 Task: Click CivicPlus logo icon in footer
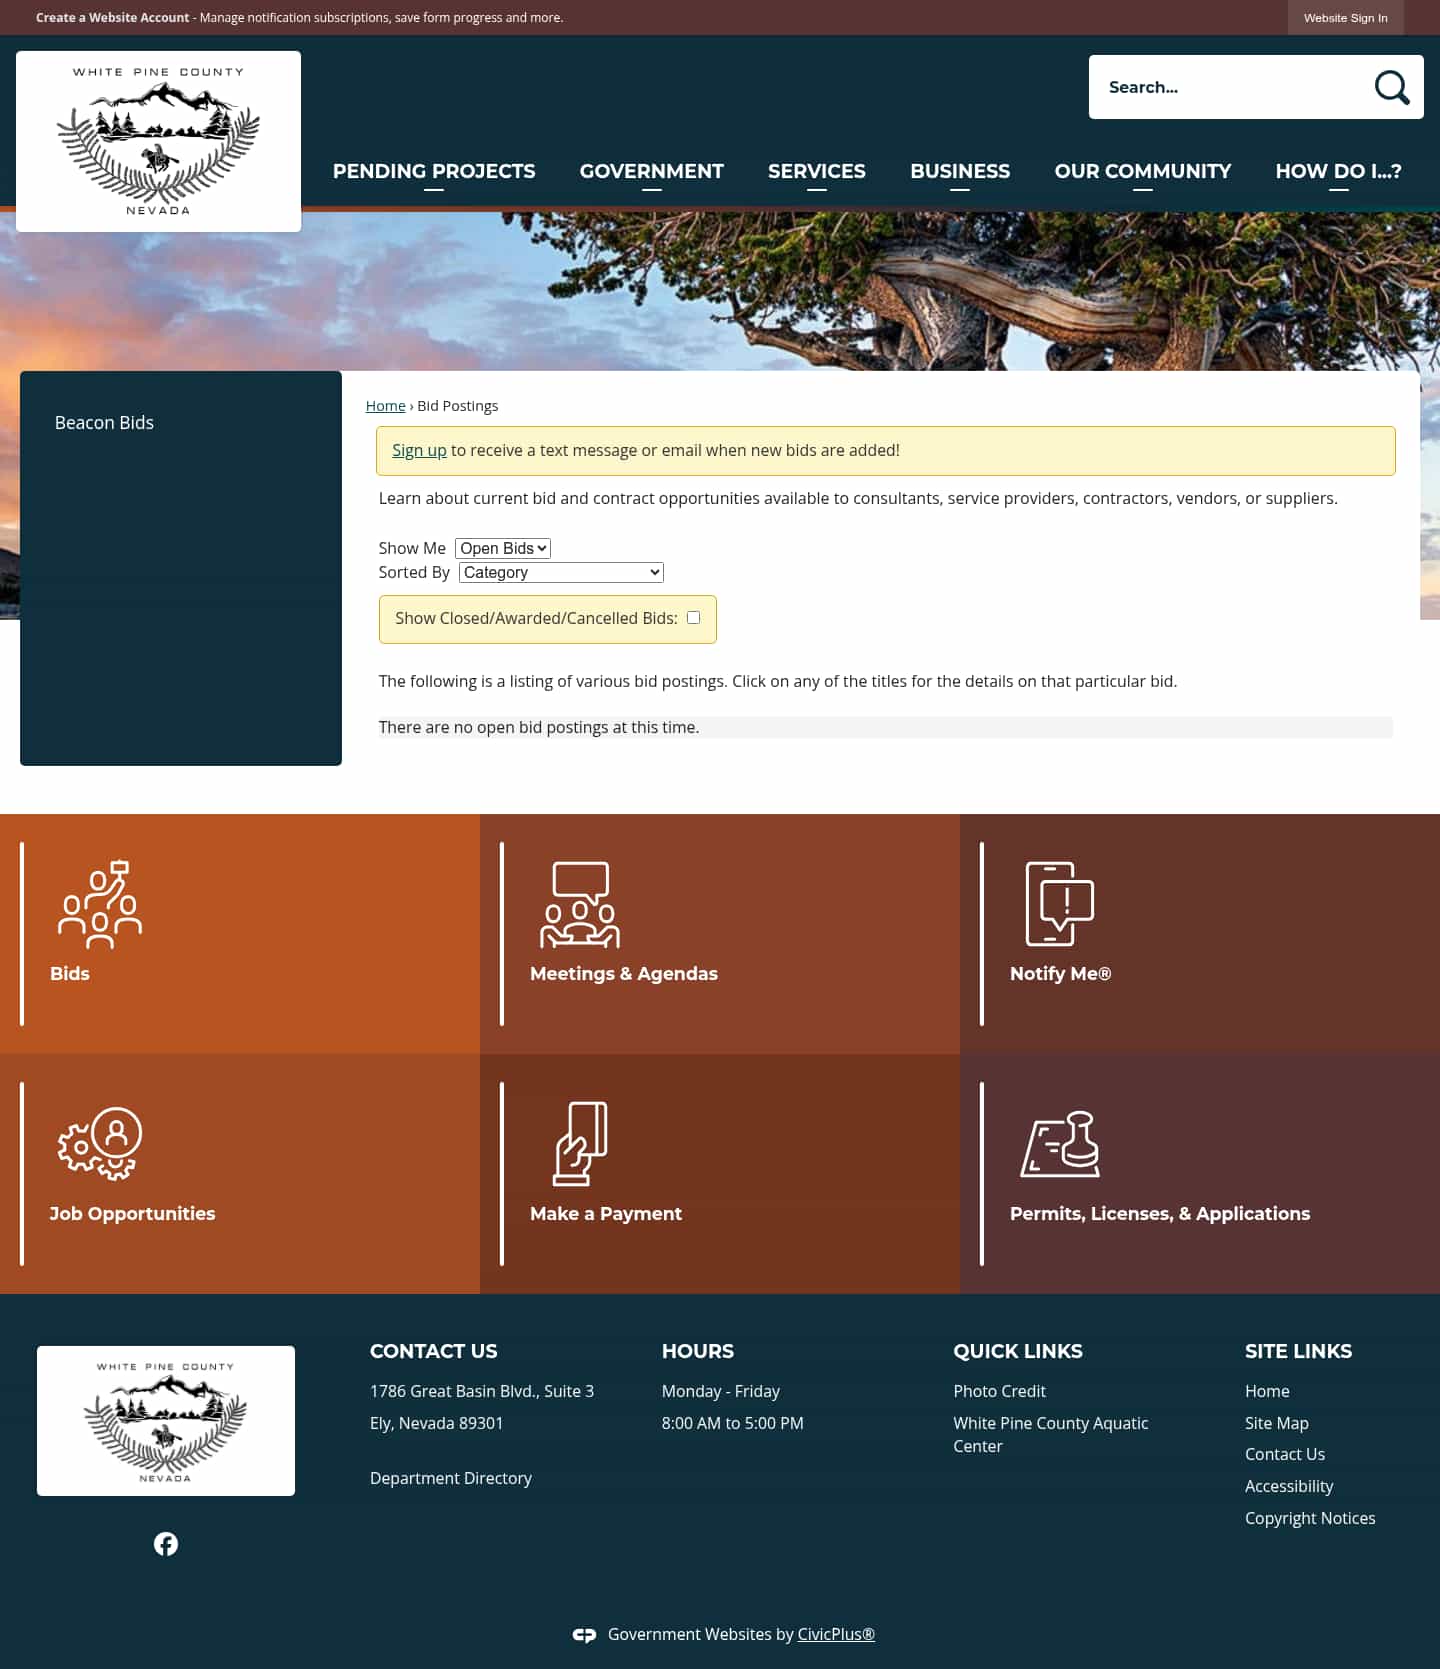[x=585, y=1635]
